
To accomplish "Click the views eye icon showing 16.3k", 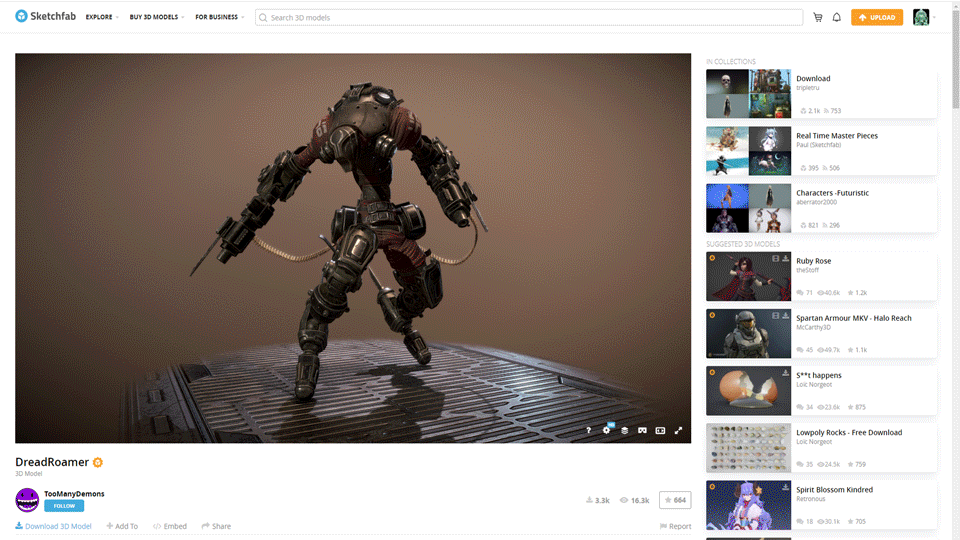I will (x=624, y=500).
